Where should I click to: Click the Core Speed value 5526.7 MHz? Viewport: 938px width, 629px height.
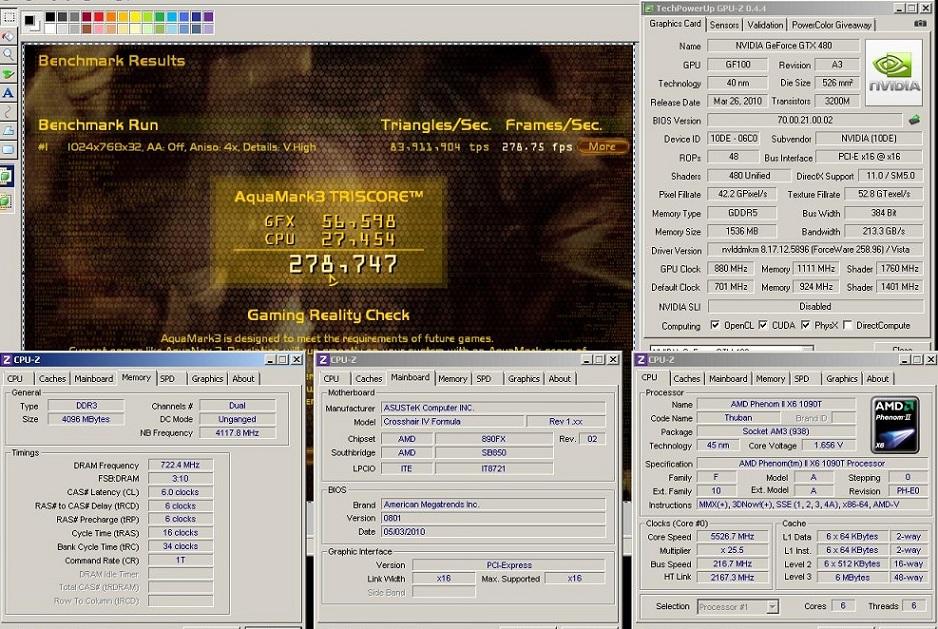click(733, 536)
